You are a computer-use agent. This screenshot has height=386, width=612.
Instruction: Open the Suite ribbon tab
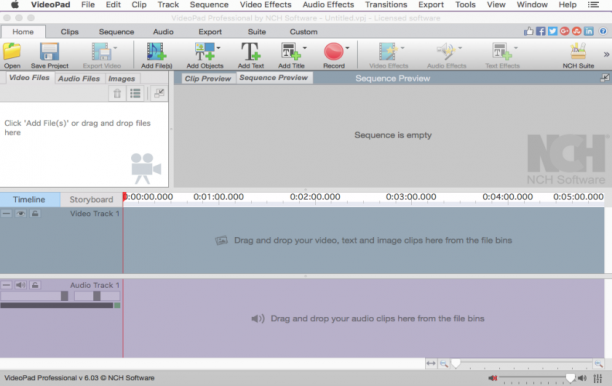256,32
